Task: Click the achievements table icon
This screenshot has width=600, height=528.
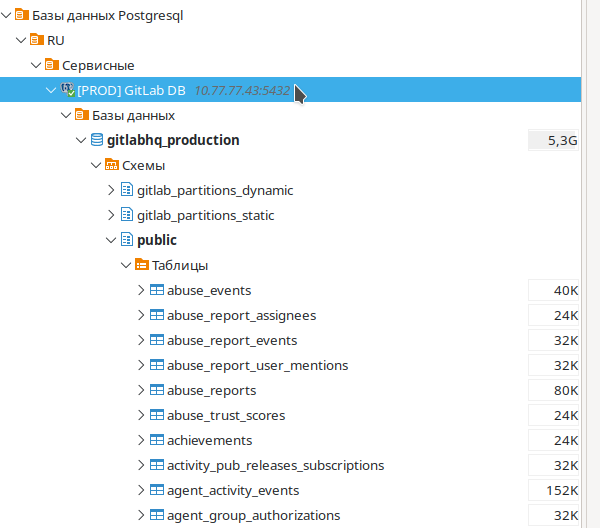Action: click(157, 440)
